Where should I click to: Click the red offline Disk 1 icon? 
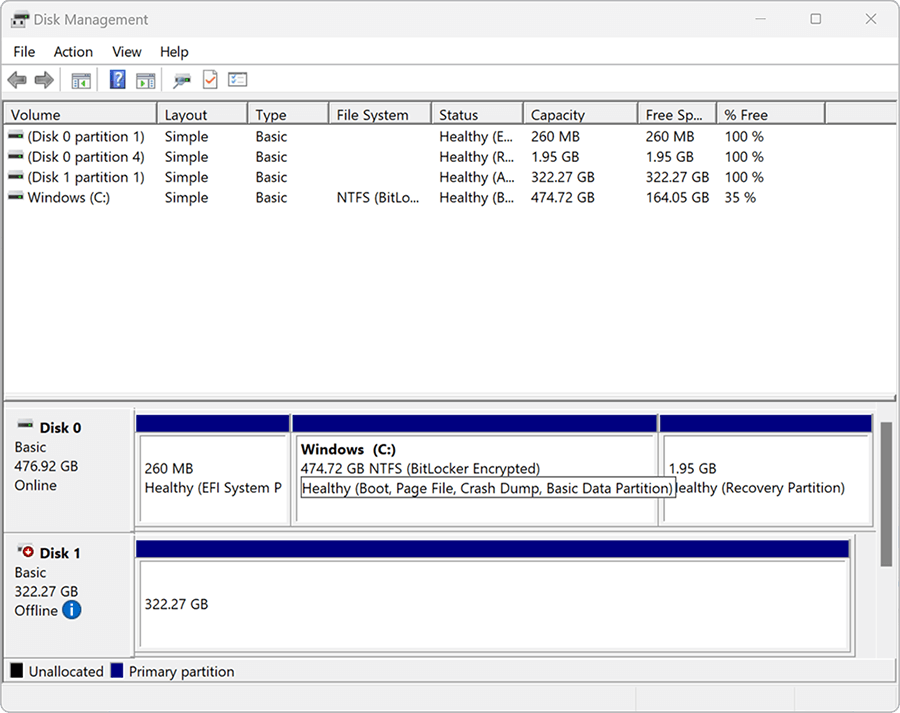(x=26, y=551)
